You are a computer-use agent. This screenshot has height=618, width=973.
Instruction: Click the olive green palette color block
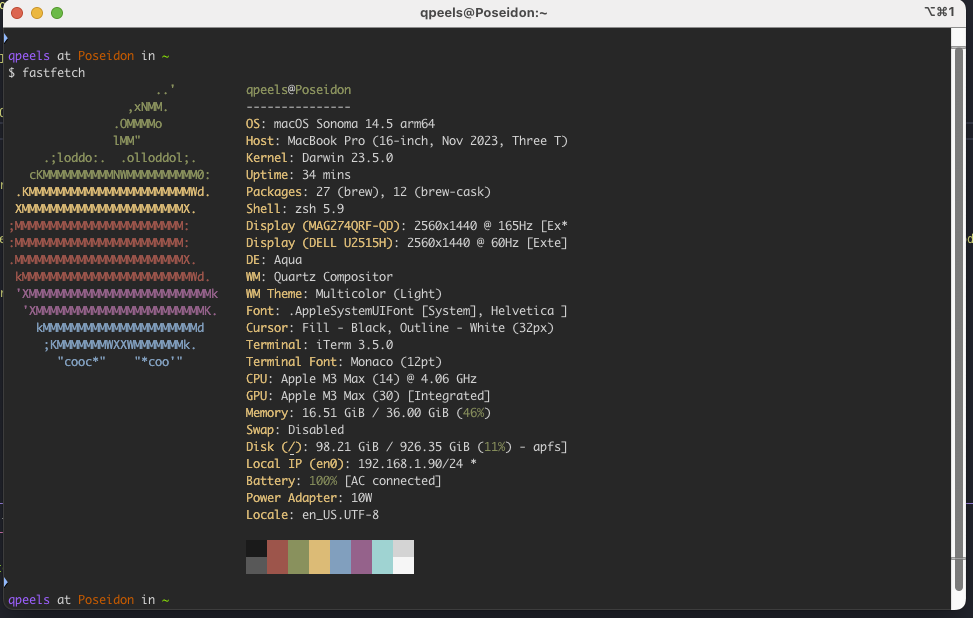click(x=298, y=556)
